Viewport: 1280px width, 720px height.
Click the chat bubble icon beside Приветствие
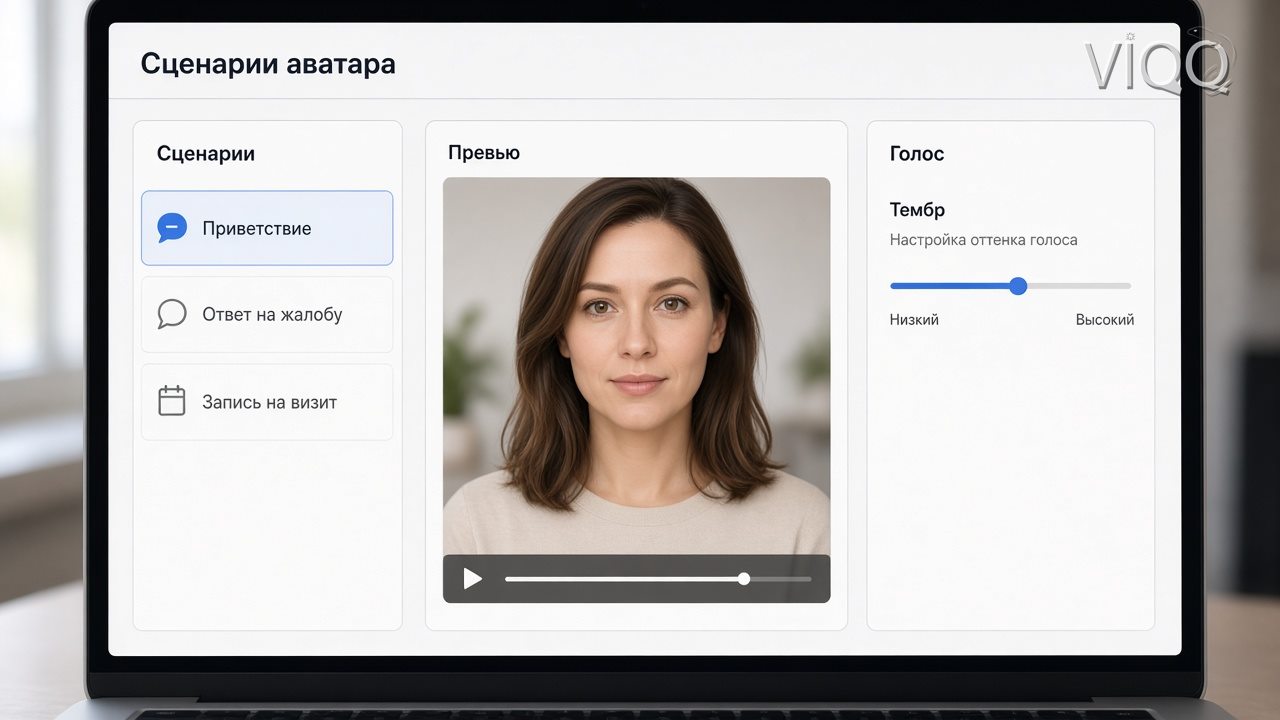172,228
